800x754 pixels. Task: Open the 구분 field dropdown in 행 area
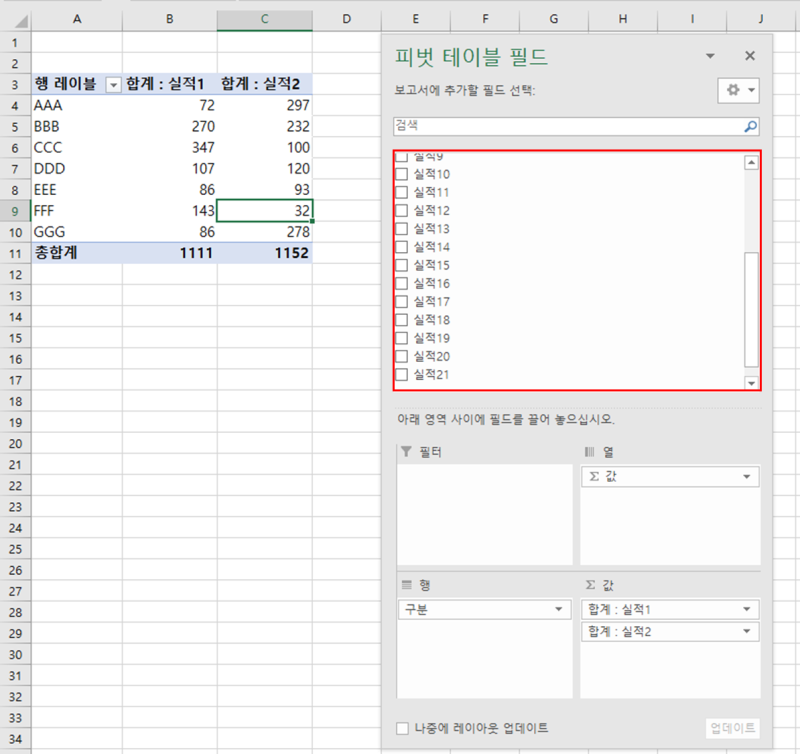(559, 609)
